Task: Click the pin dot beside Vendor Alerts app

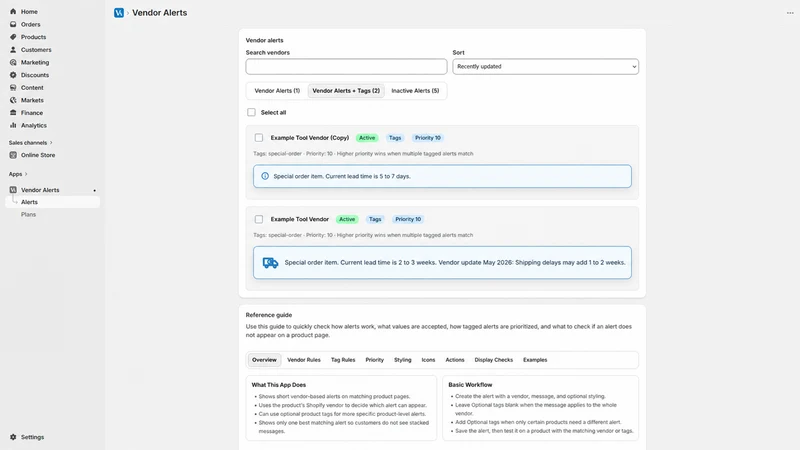Action: 94,190
